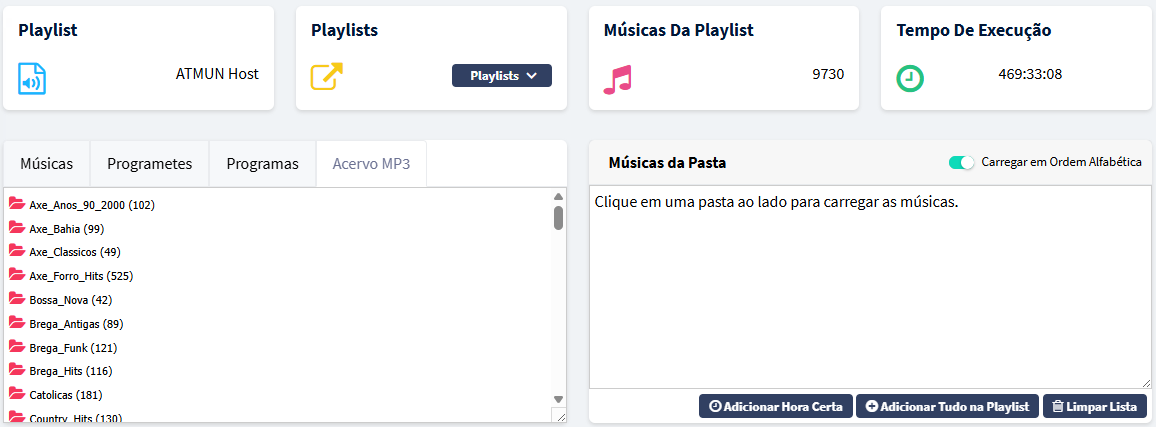Click the Brega_Funk folder icon
The width and height of the screenshot is (1156, 427).
(x=16, y=347)
